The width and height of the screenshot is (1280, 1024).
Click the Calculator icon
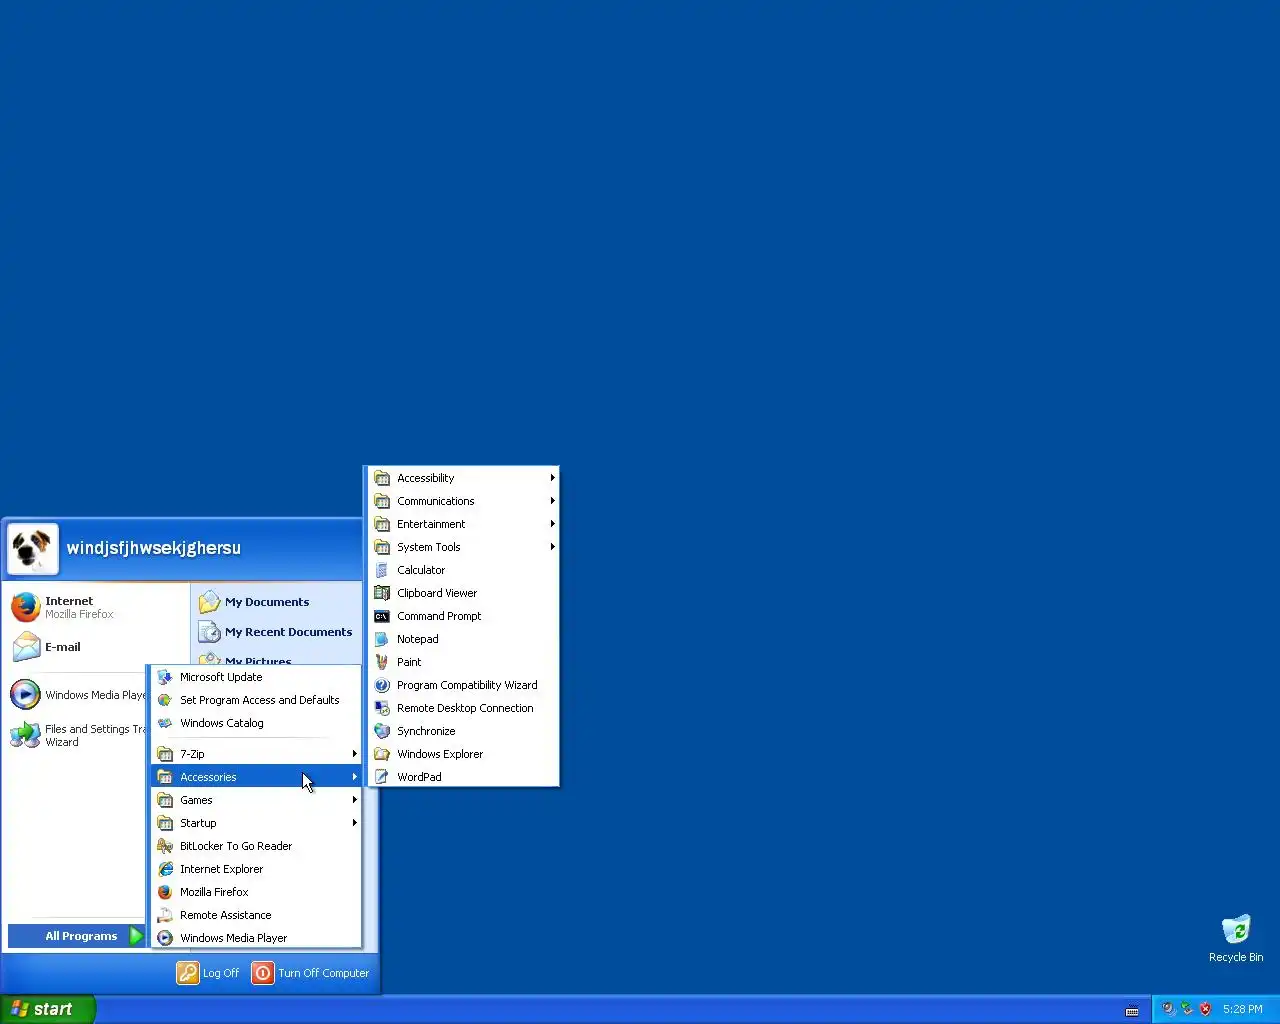point(382,570)
